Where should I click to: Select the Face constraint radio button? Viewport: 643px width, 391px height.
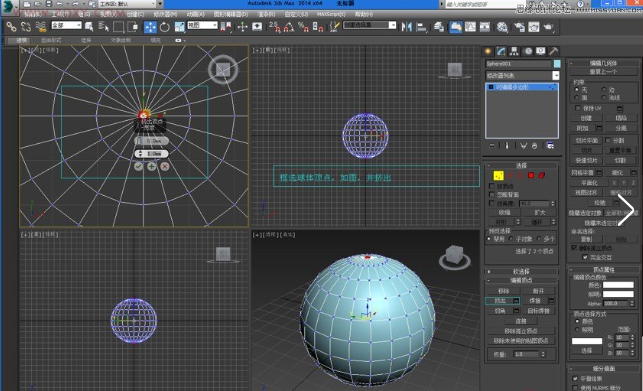coord(577,98)
